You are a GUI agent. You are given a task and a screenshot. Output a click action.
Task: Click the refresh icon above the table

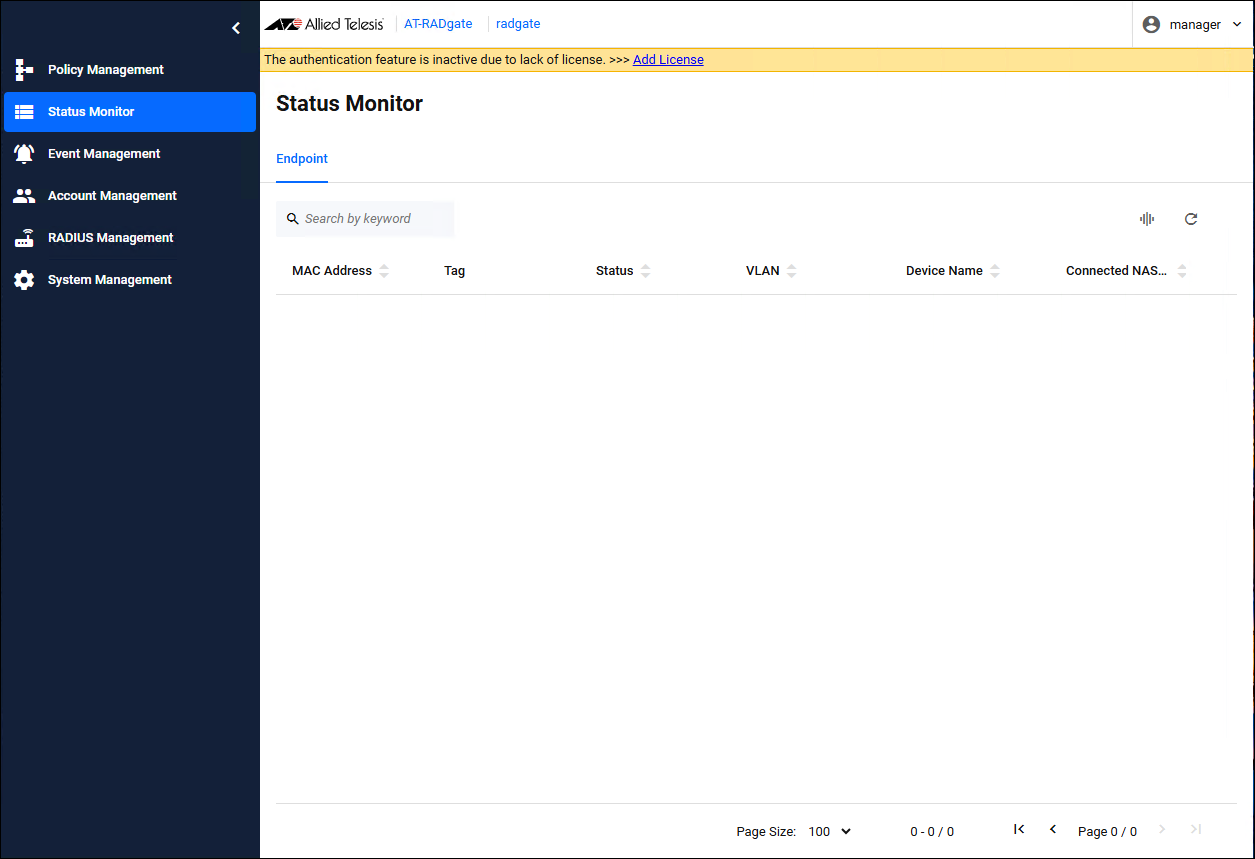[1191, 219]
